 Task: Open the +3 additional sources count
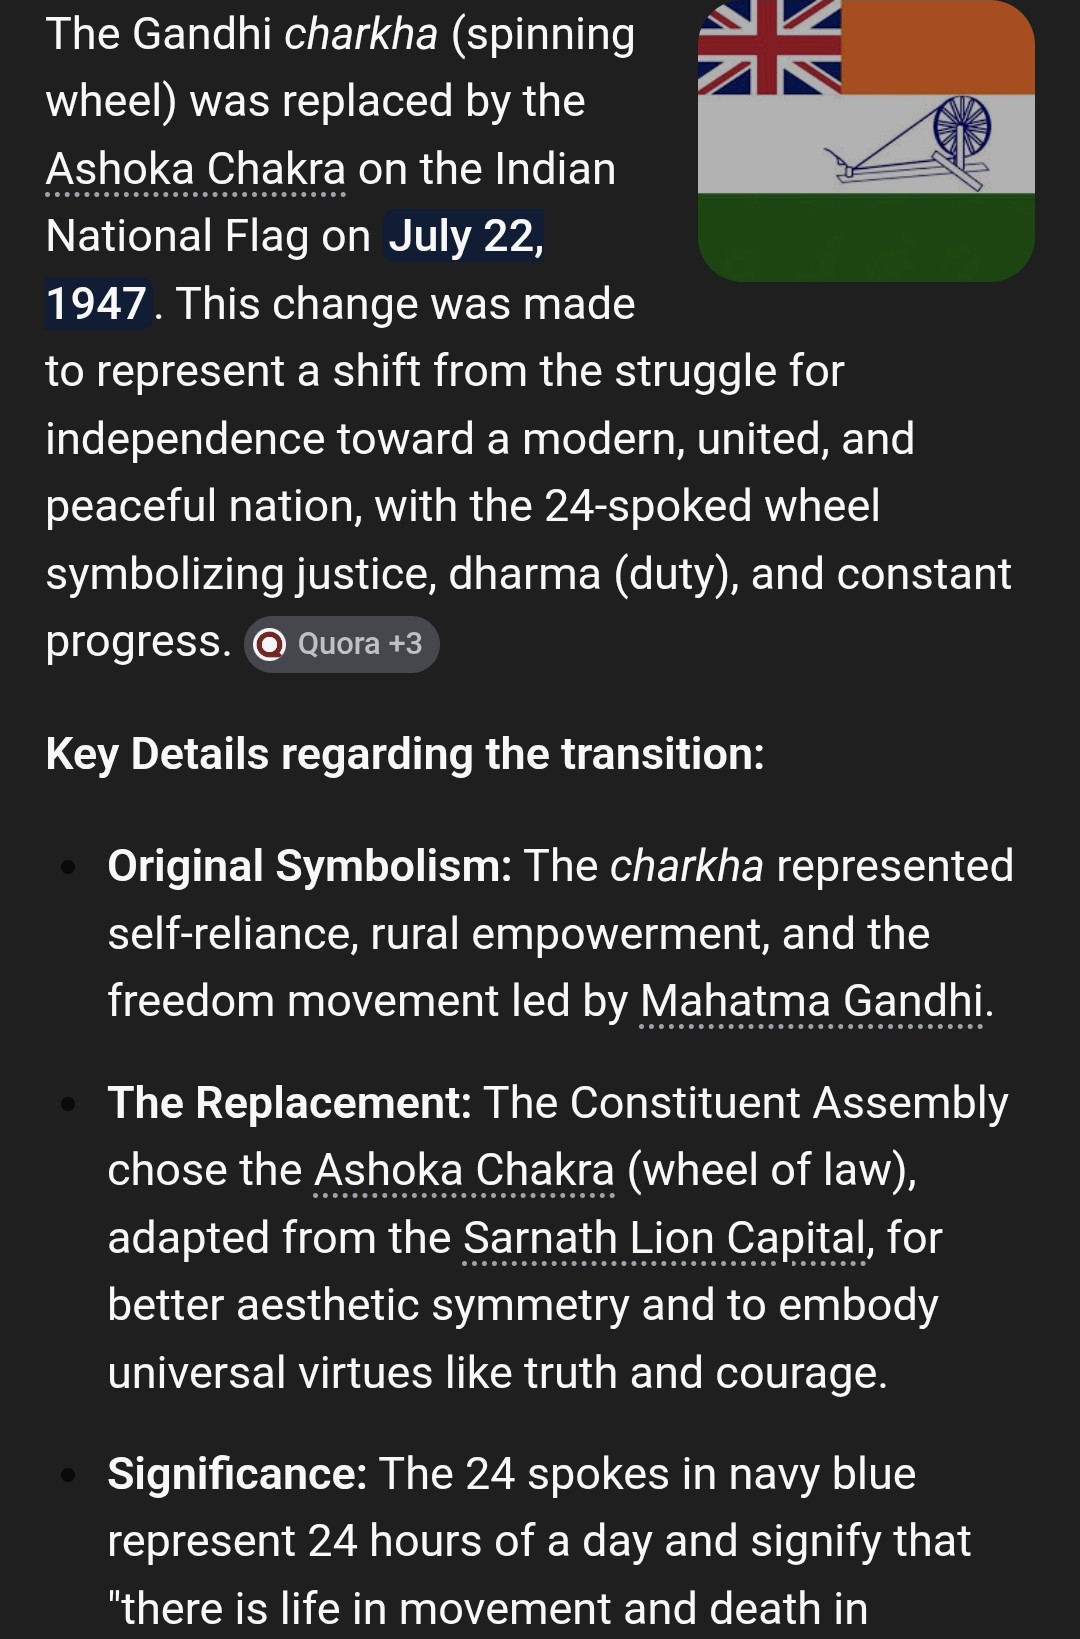coord(405,644)
